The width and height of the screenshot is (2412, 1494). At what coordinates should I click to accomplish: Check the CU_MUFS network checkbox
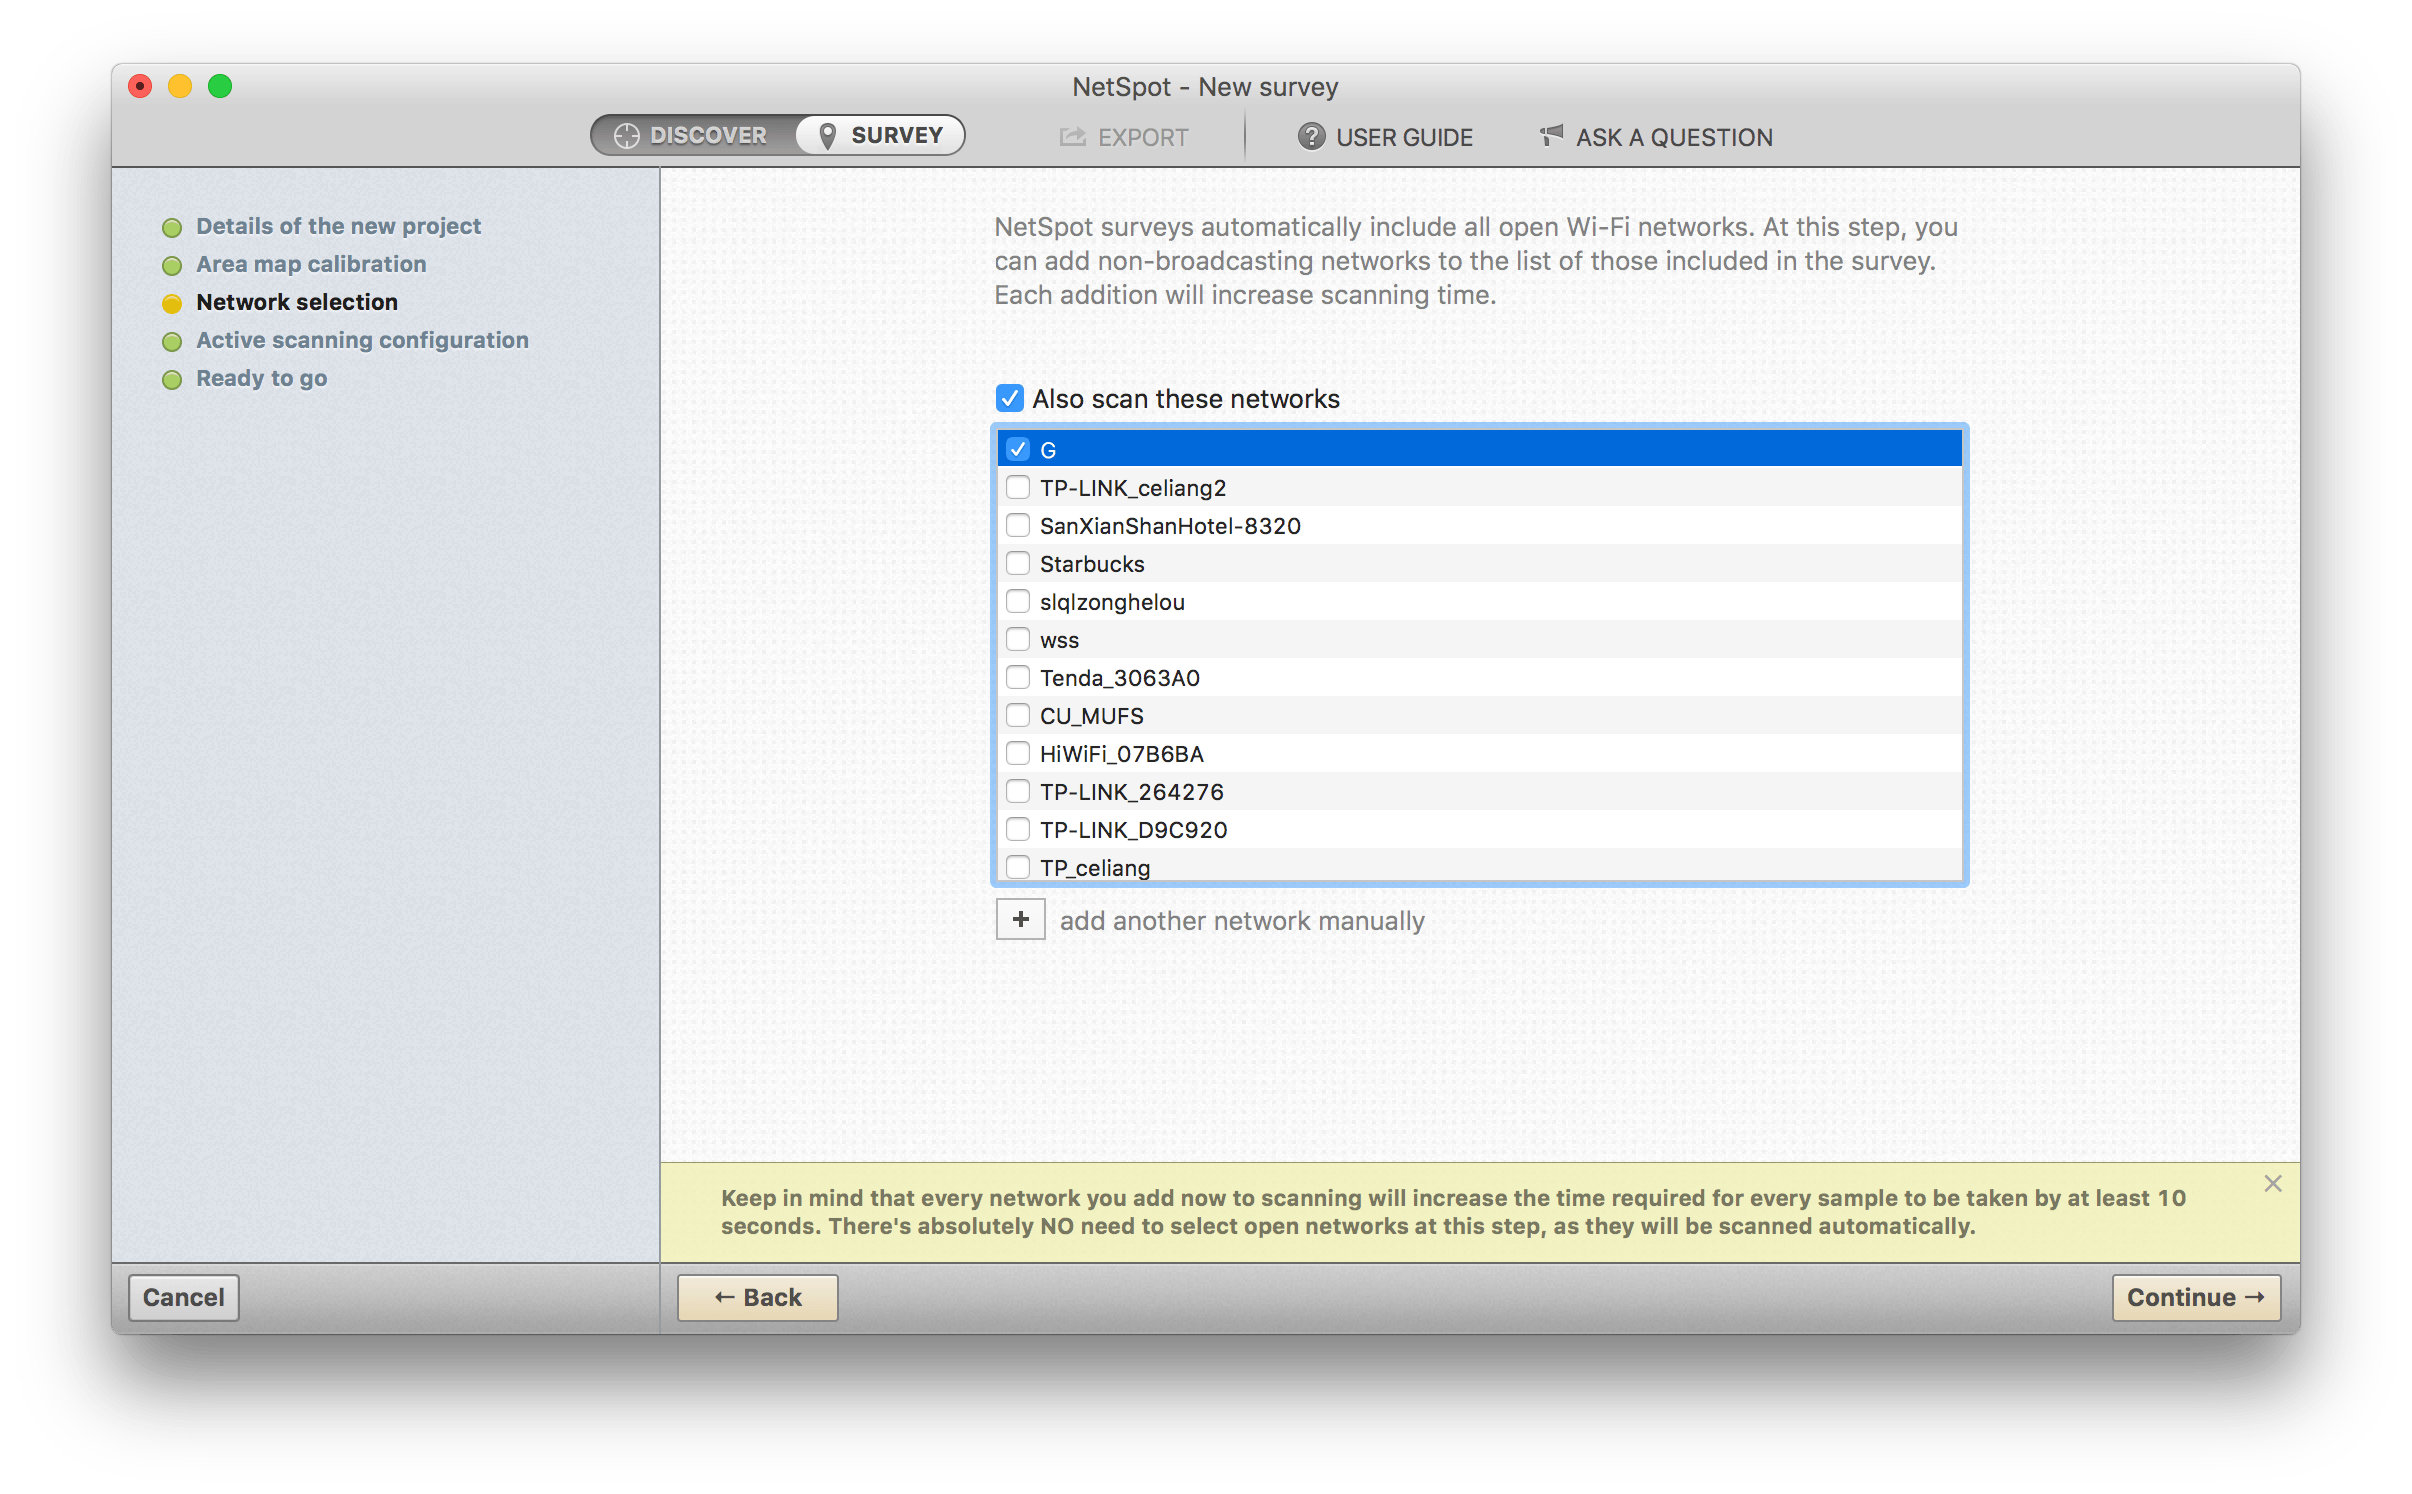[1018, 715]
